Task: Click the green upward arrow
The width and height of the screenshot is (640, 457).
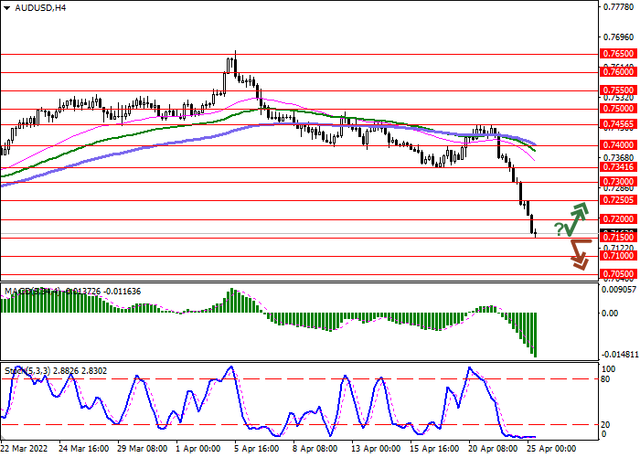Action: [x=578, y=216]
